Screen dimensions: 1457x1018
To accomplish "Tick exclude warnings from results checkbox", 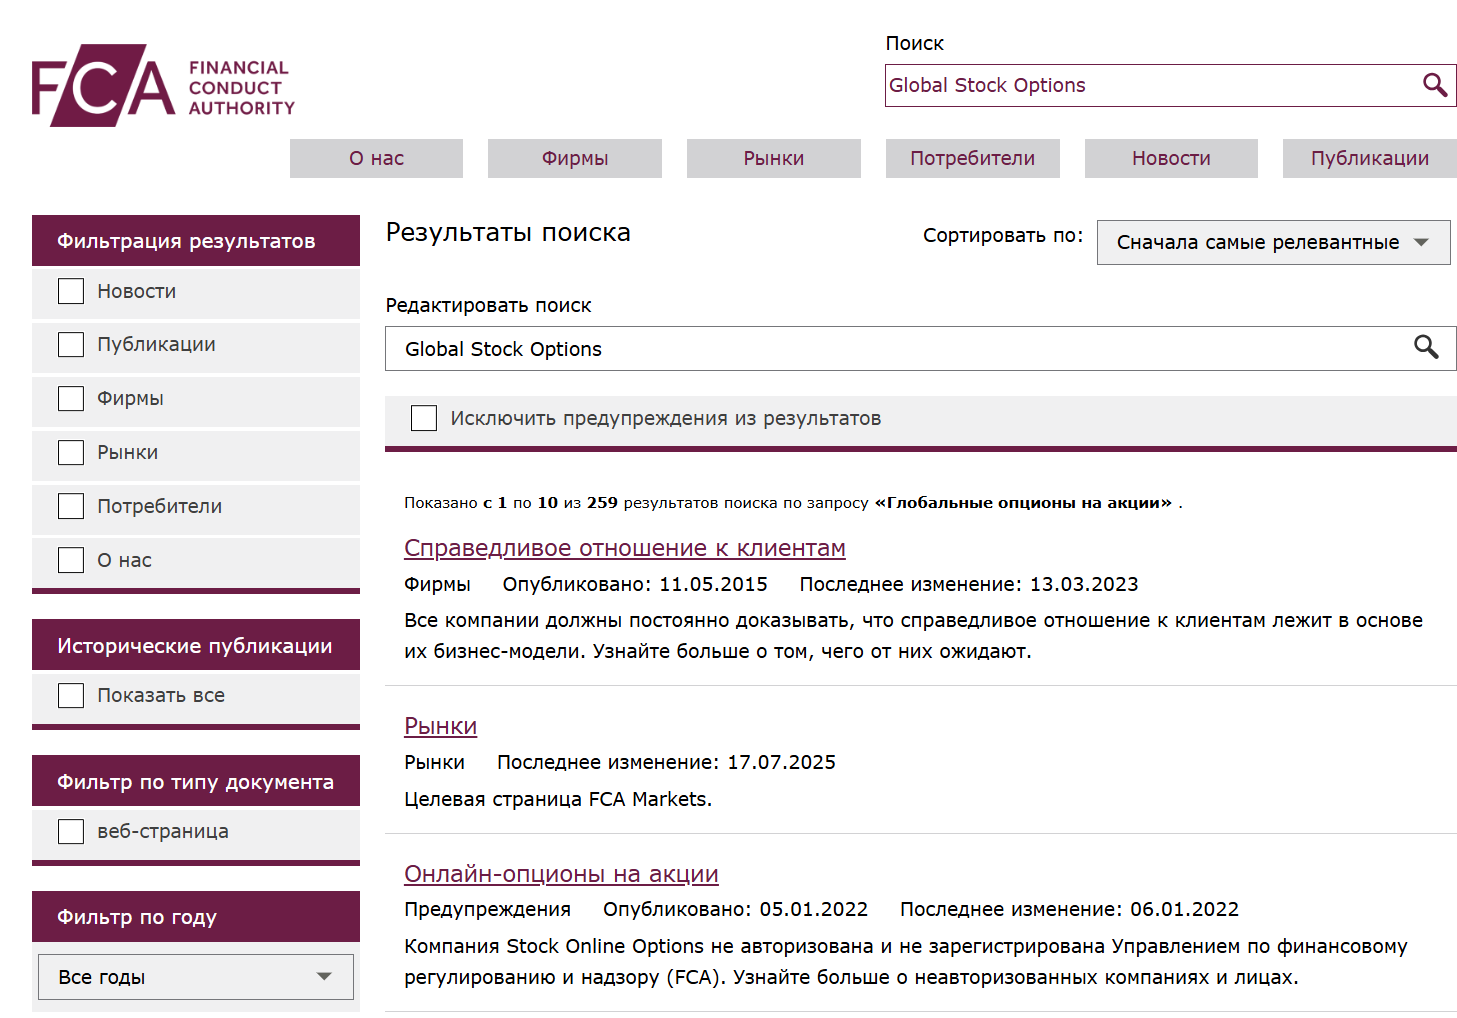I will 424,418.
